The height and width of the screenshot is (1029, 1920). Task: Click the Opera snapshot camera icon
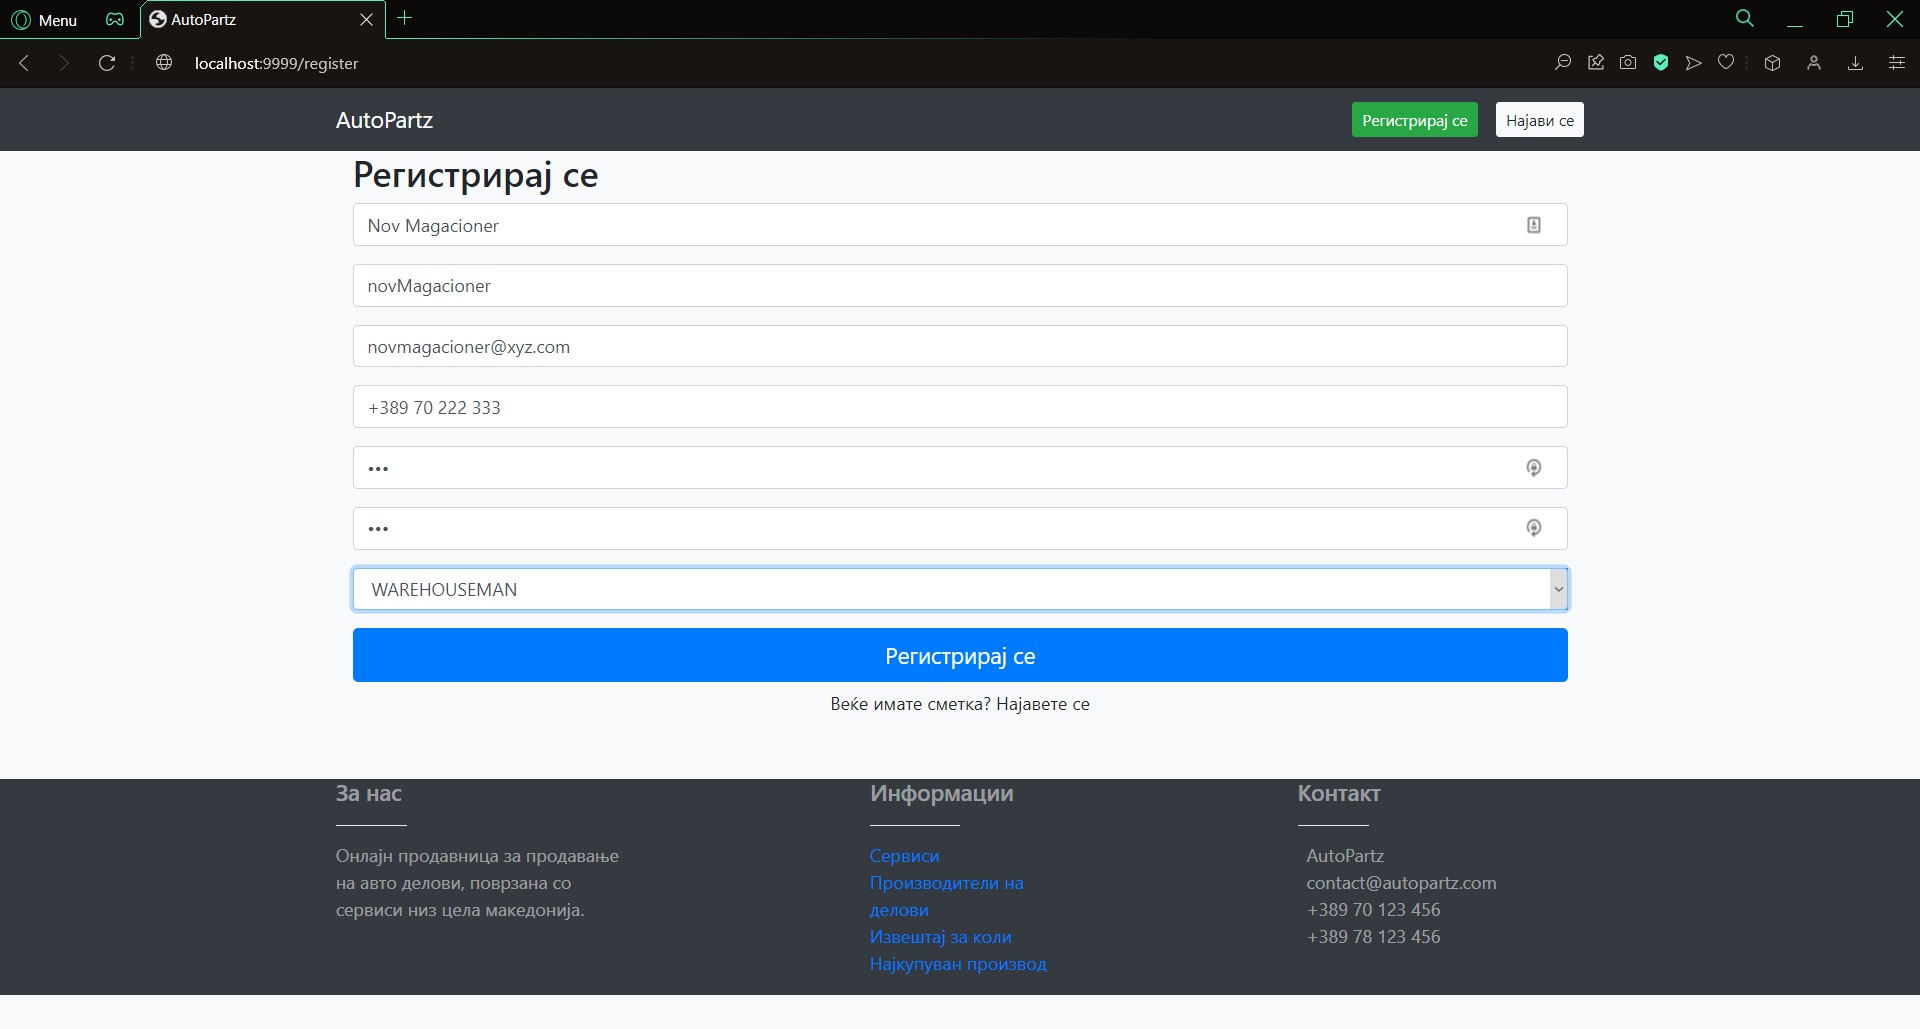tap(1628, 63)
